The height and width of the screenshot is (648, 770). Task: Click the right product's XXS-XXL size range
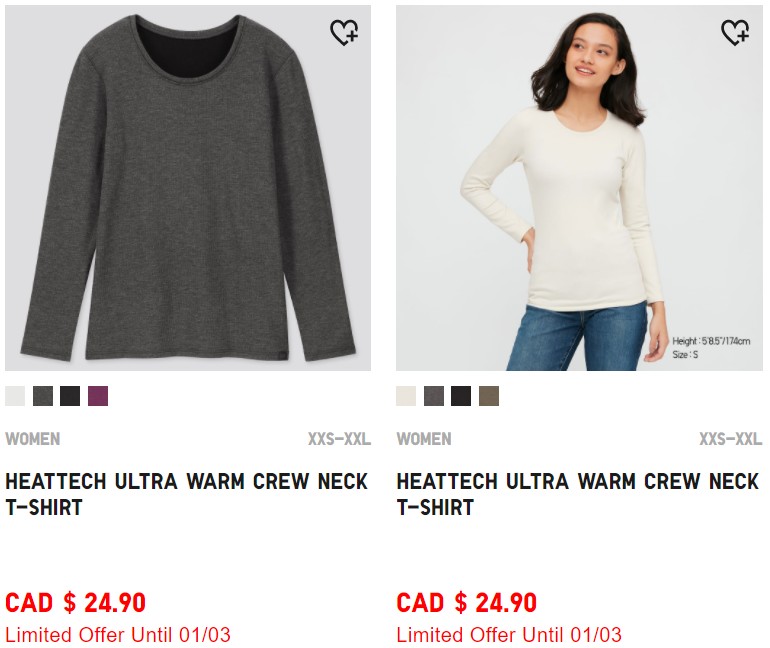click(x=730, y=439)
